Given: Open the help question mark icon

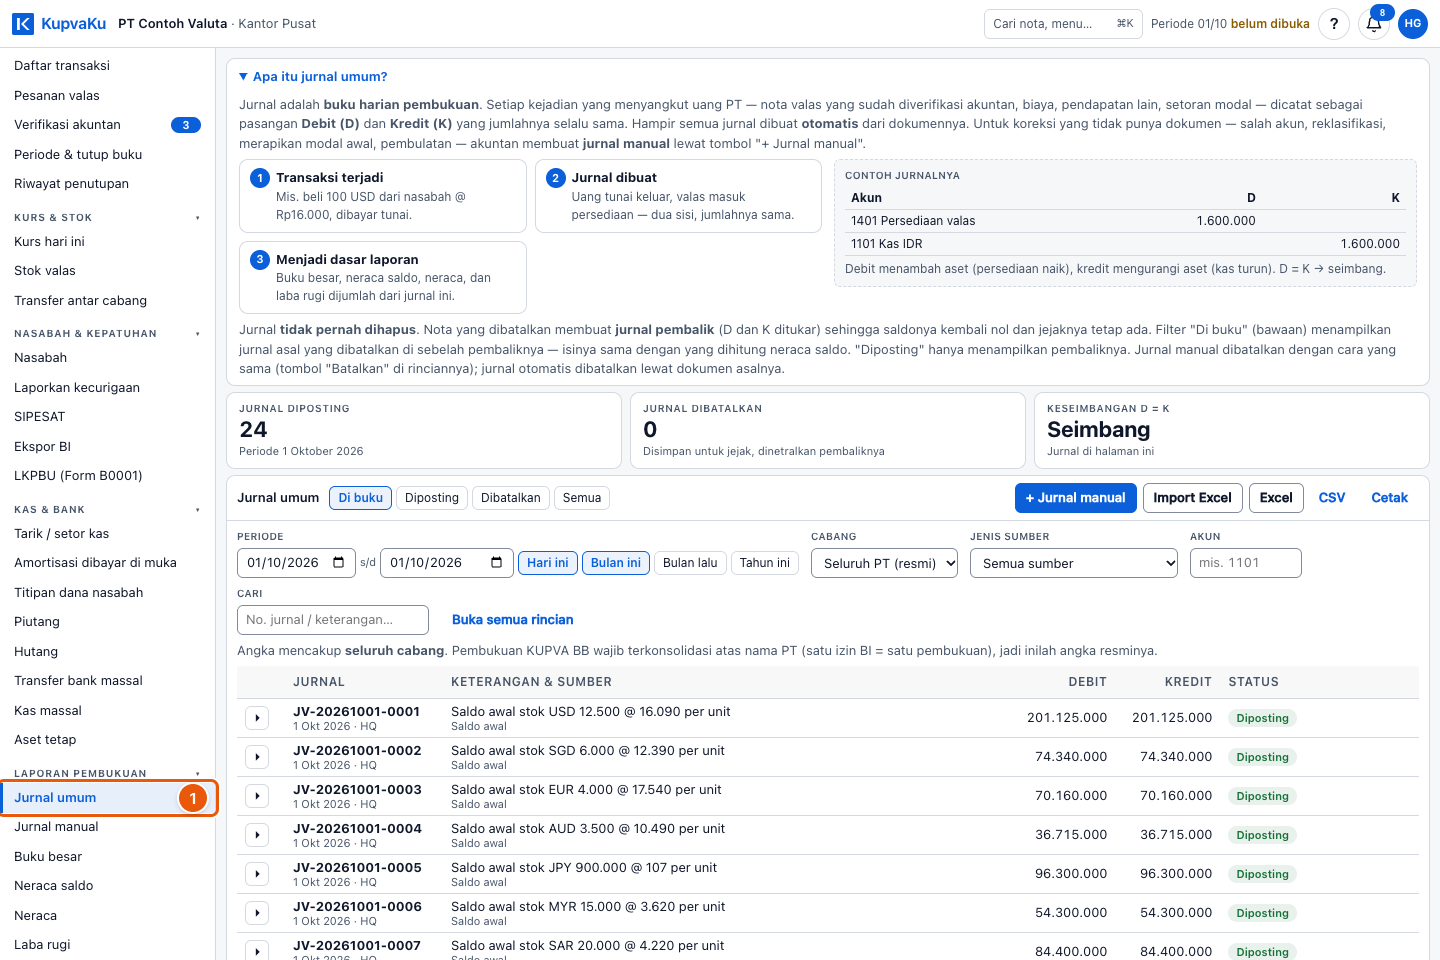Looking at the screenshot, I should 1334,24.
